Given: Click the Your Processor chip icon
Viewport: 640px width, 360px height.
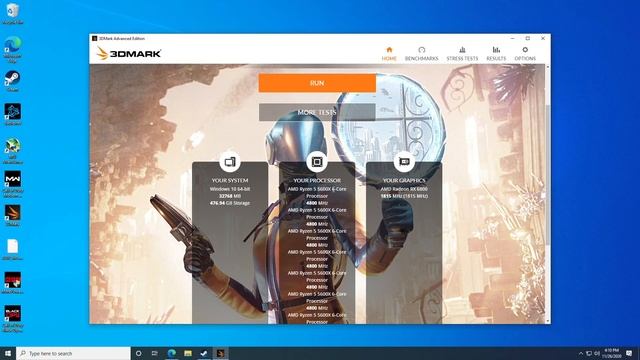Looking at the screenshot, I should pos(317,162).
